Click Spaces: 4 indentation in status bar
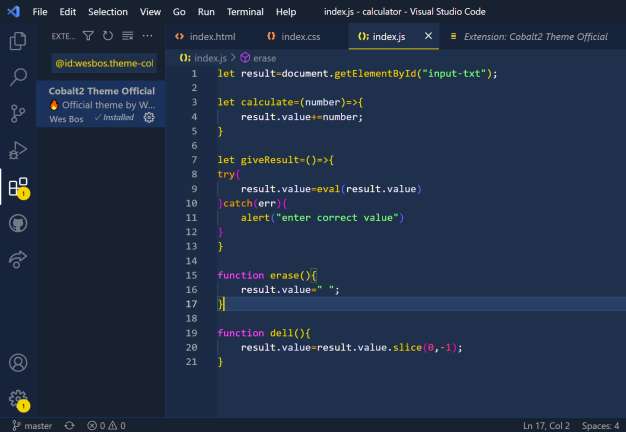This screenshot has height=432, width=626. (x=600, y=426)
